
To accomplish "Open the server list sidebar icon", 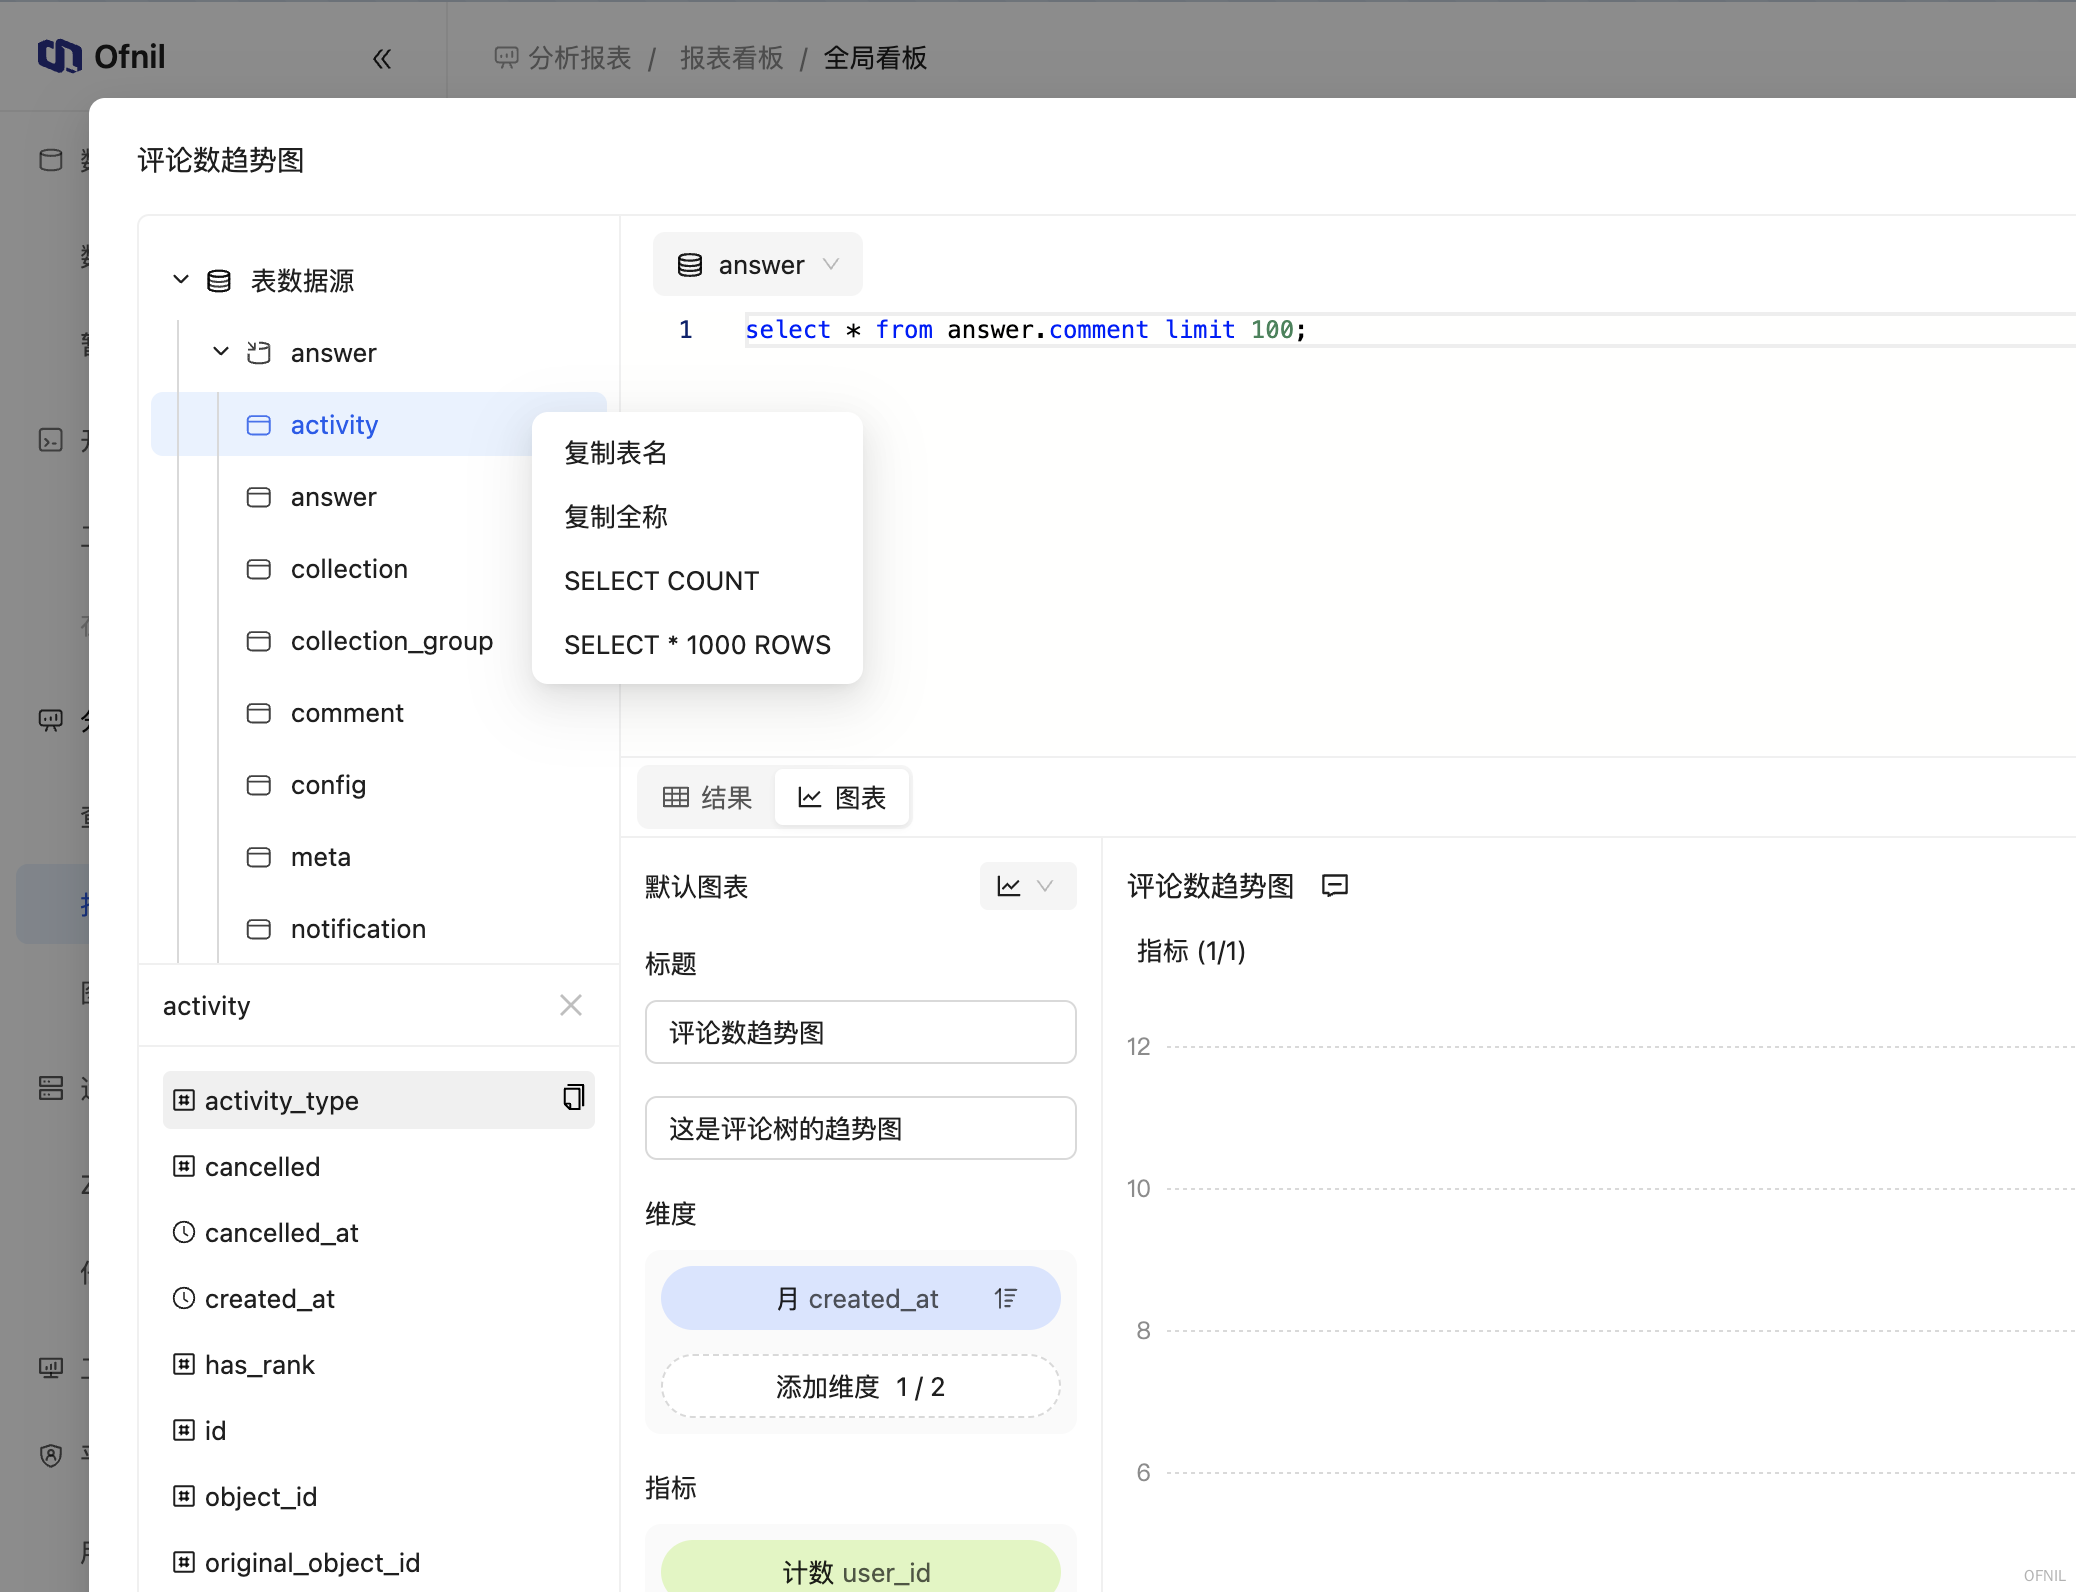I will pyautogui.click(x=51, y=1088).
